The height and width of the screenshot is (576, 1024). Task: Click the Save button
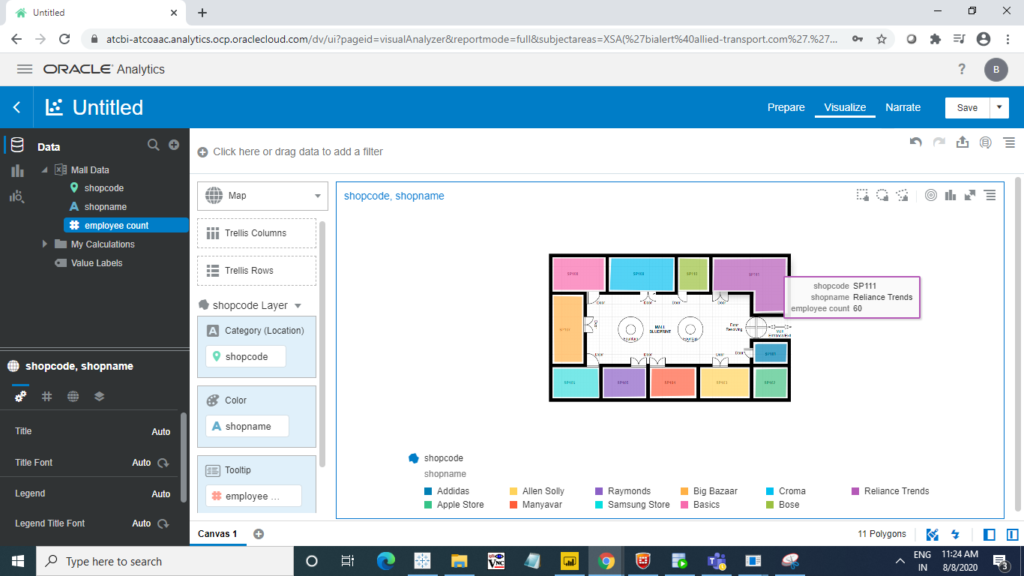point(969,107)
